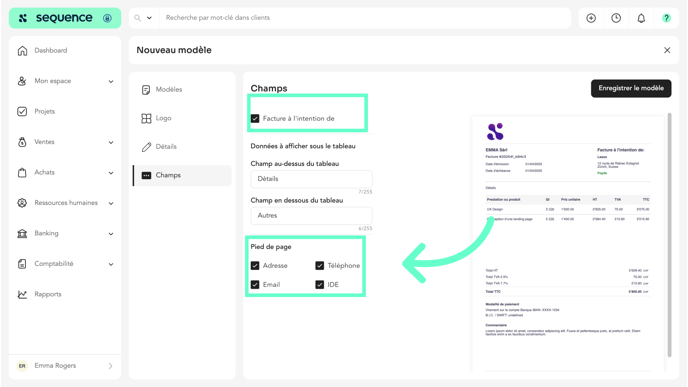Click the ER user avatar

22,366
